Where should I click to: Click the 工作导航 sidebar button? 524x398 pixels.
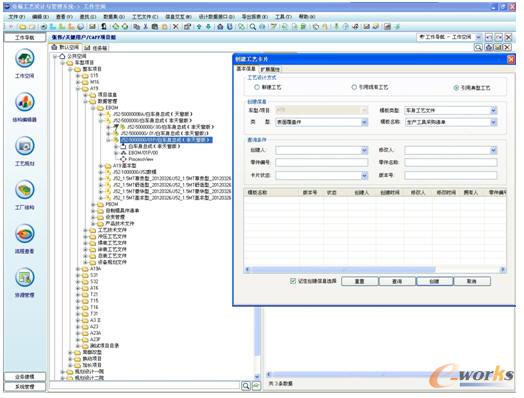[x=25, y=37]
